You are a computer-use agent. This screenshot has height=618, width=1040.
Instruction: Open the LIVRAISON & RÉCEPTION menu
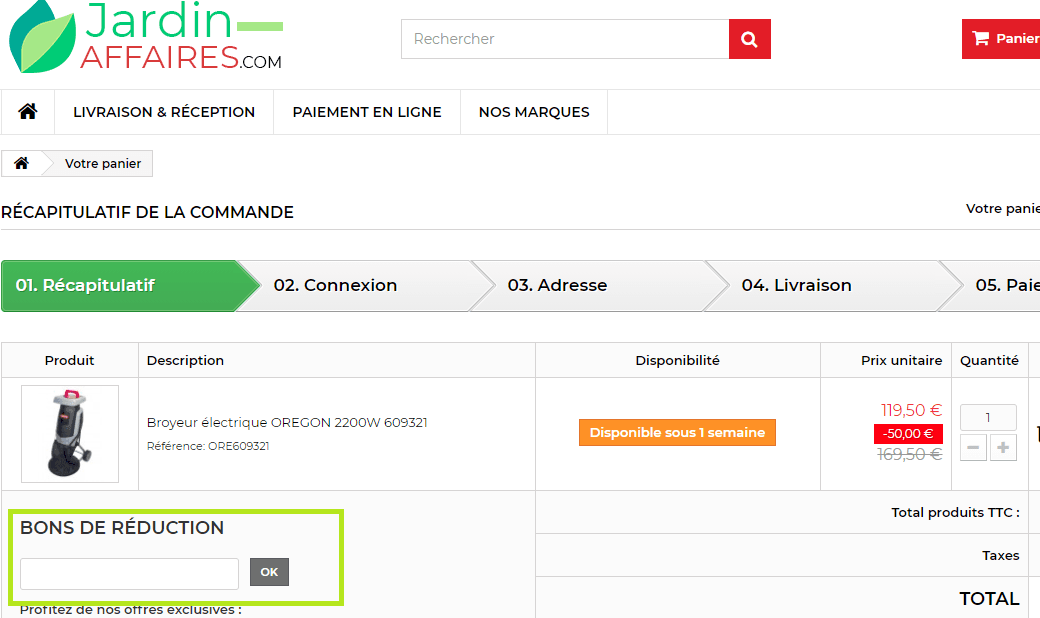(x=163, y=111)
